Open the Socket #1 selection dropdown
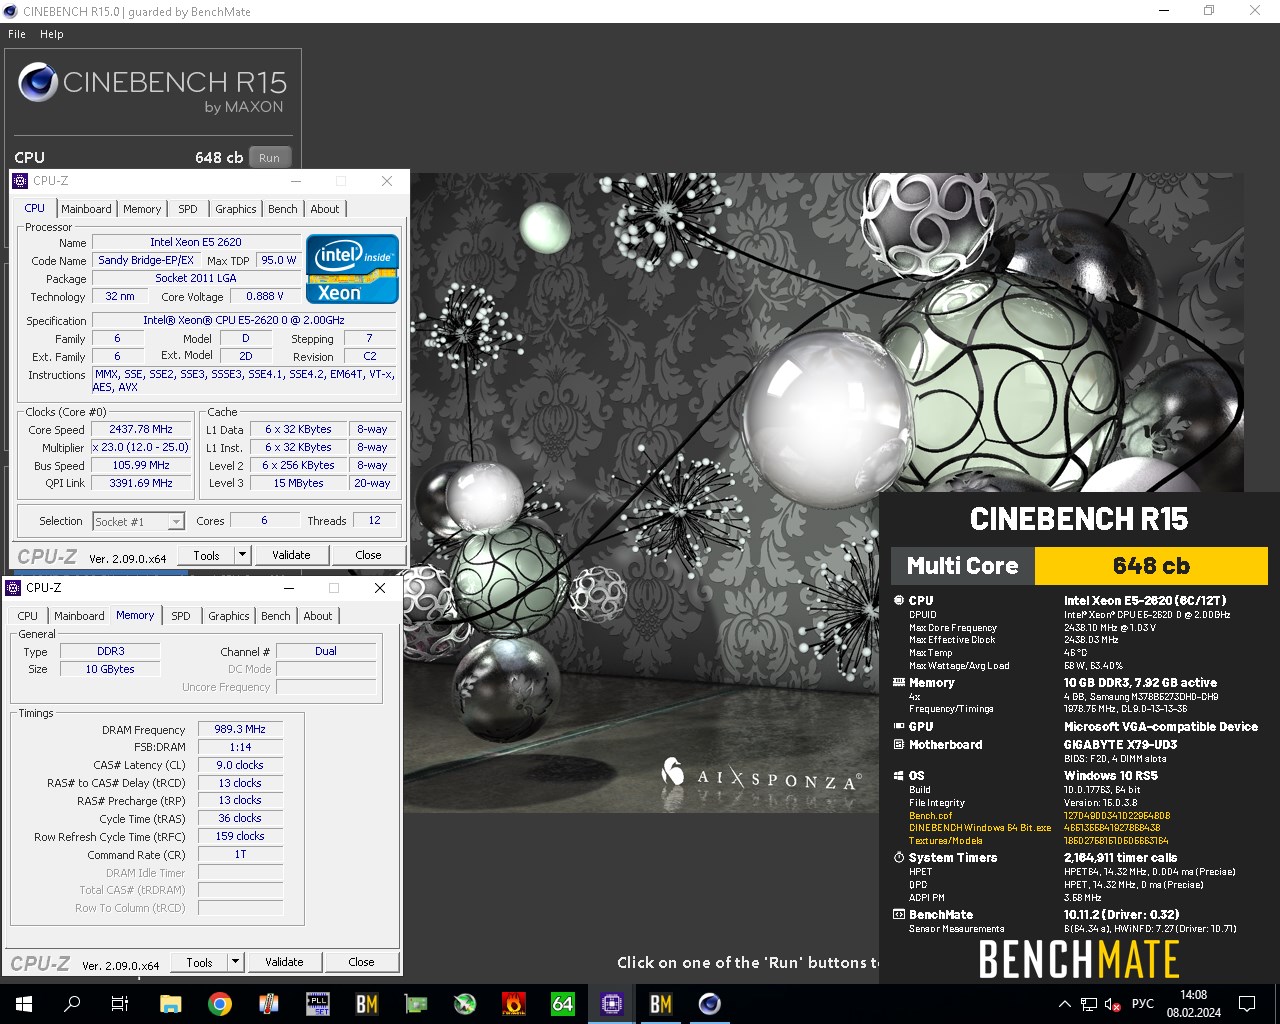 coord(139,521)
